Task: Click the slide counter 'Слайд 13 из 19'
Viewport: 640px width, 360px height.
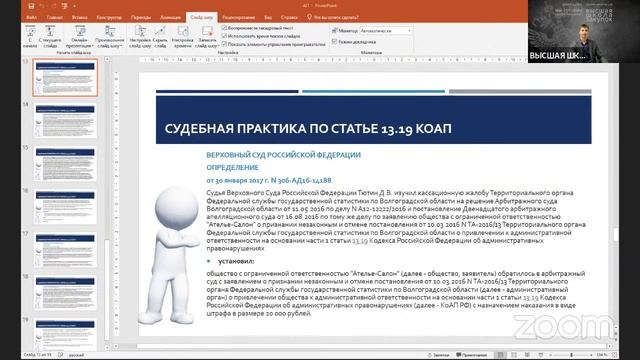Action: pyautogui.click(x=38, y=355)
